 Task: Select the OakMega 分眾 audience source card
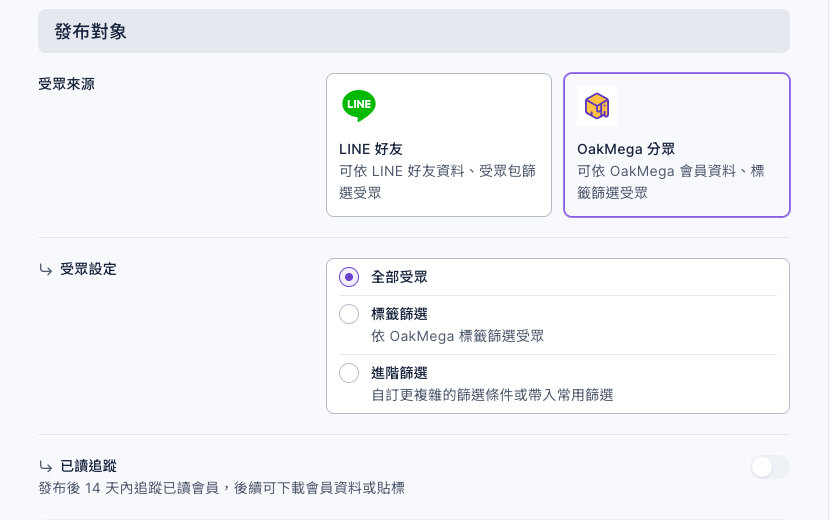point(676,145)
